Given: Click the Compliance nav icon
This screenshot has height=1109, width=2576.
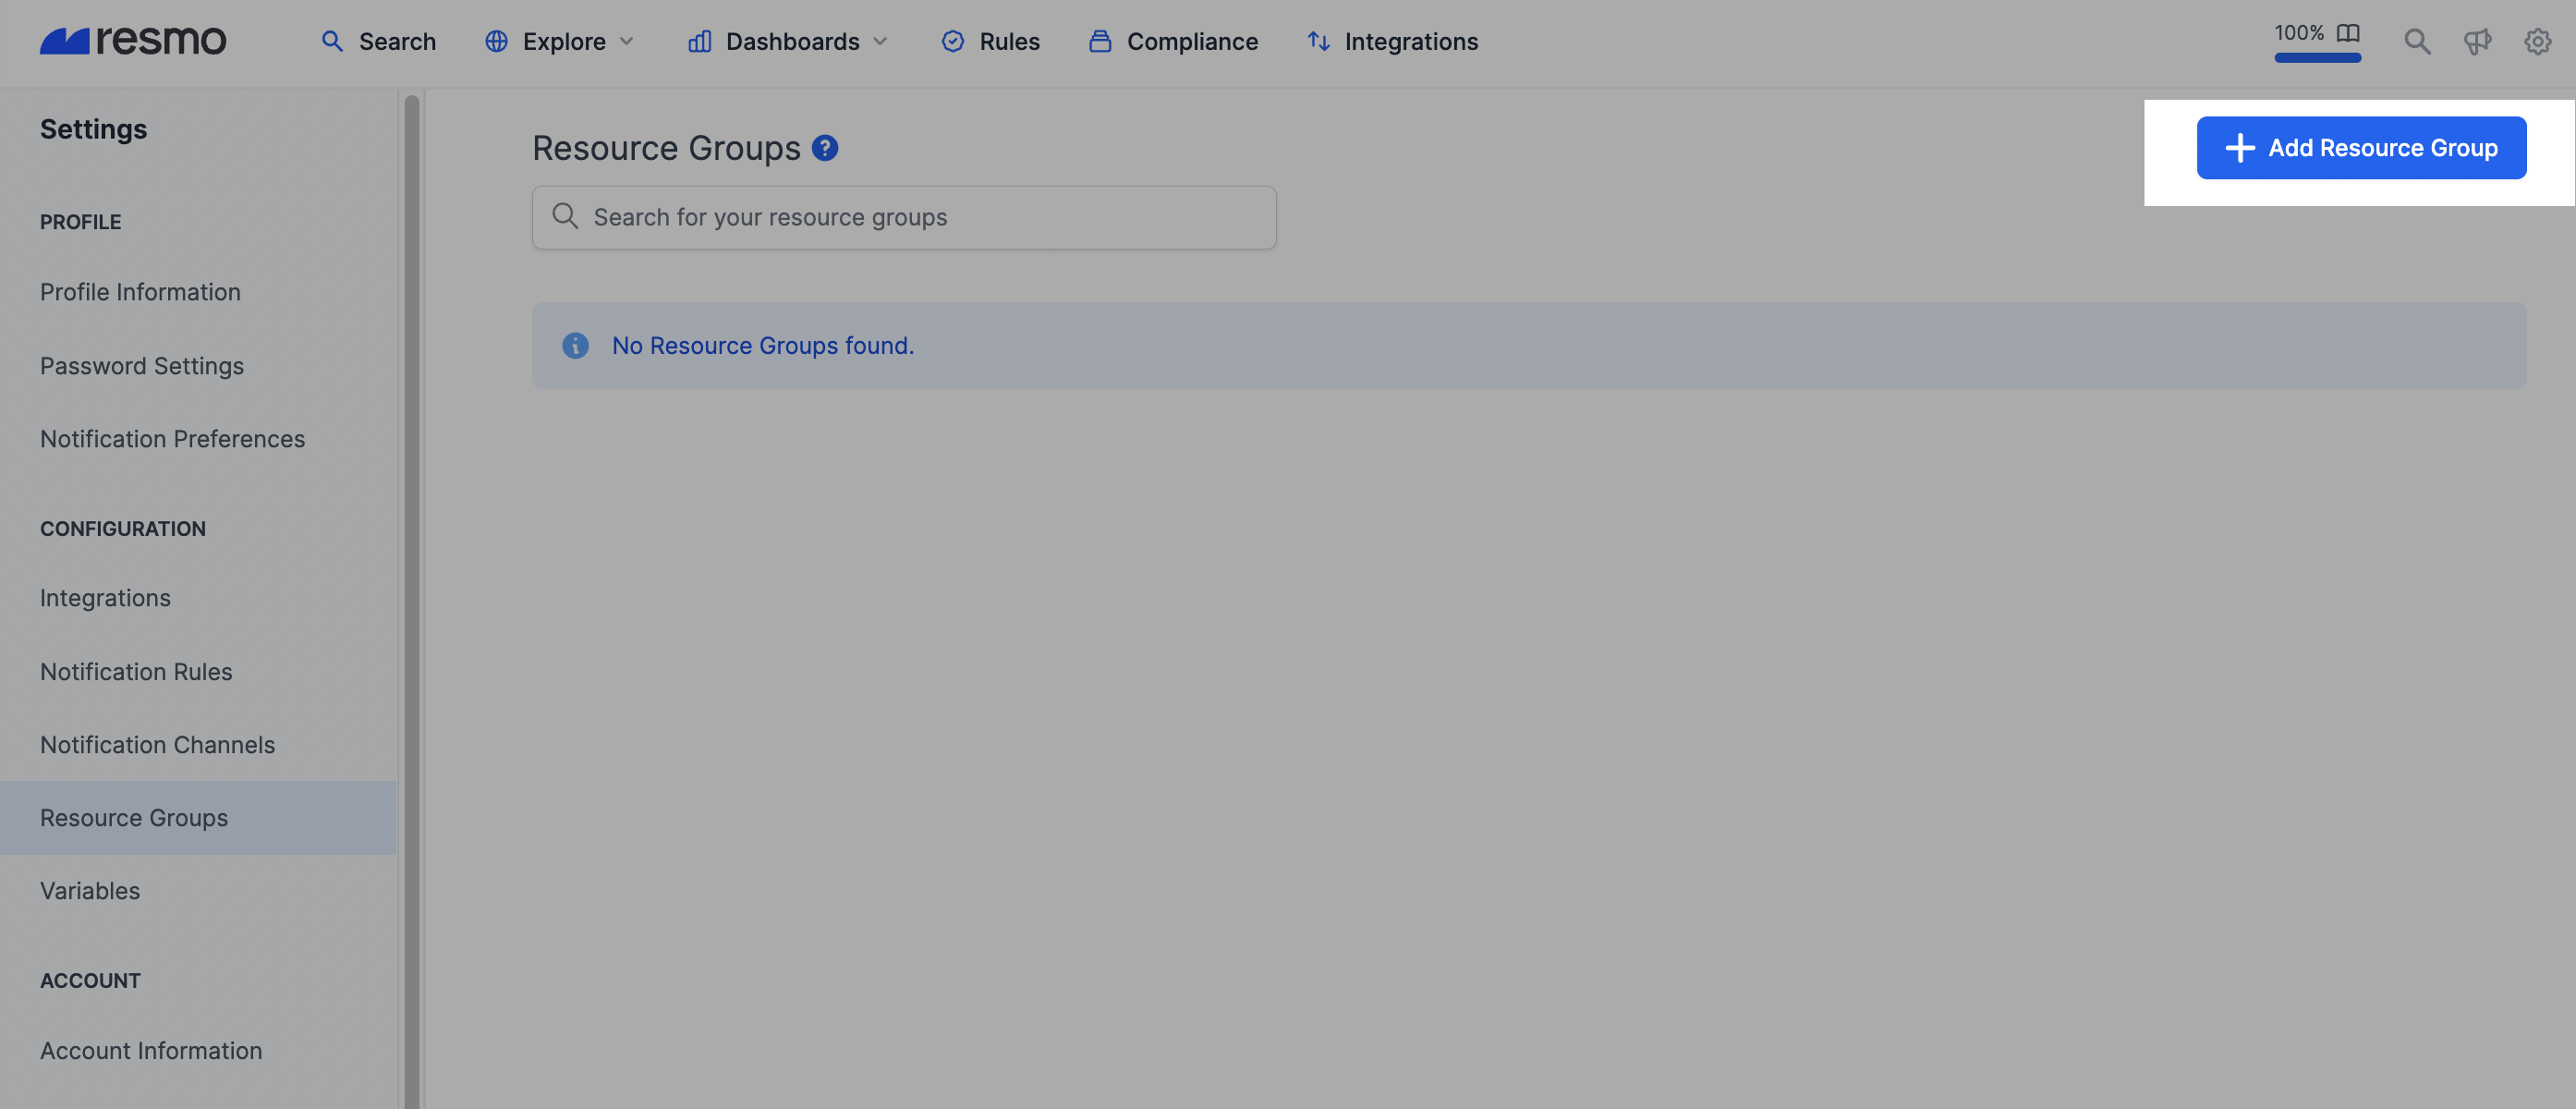Looking at the screenshot, I should [x=1100, y=41].
